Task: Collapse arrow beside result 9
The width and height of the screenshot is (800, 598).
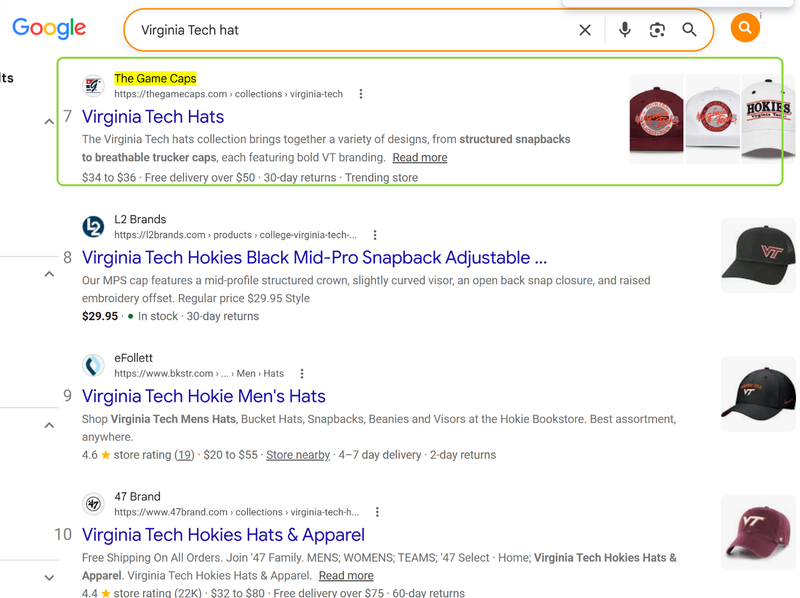Action: [49, 425]
